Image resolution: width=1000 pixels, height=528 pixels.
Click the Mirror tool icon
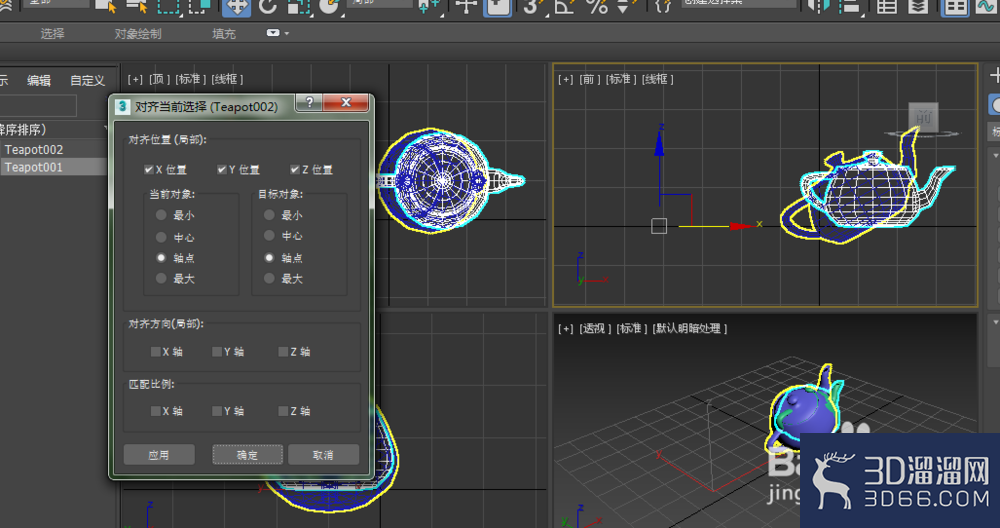818,6
